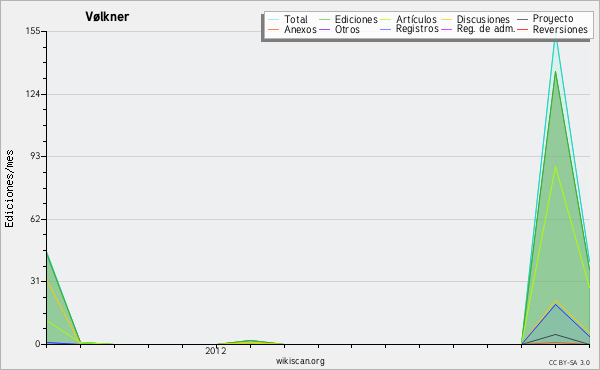Click the Otros legend label

click(347, 29)
